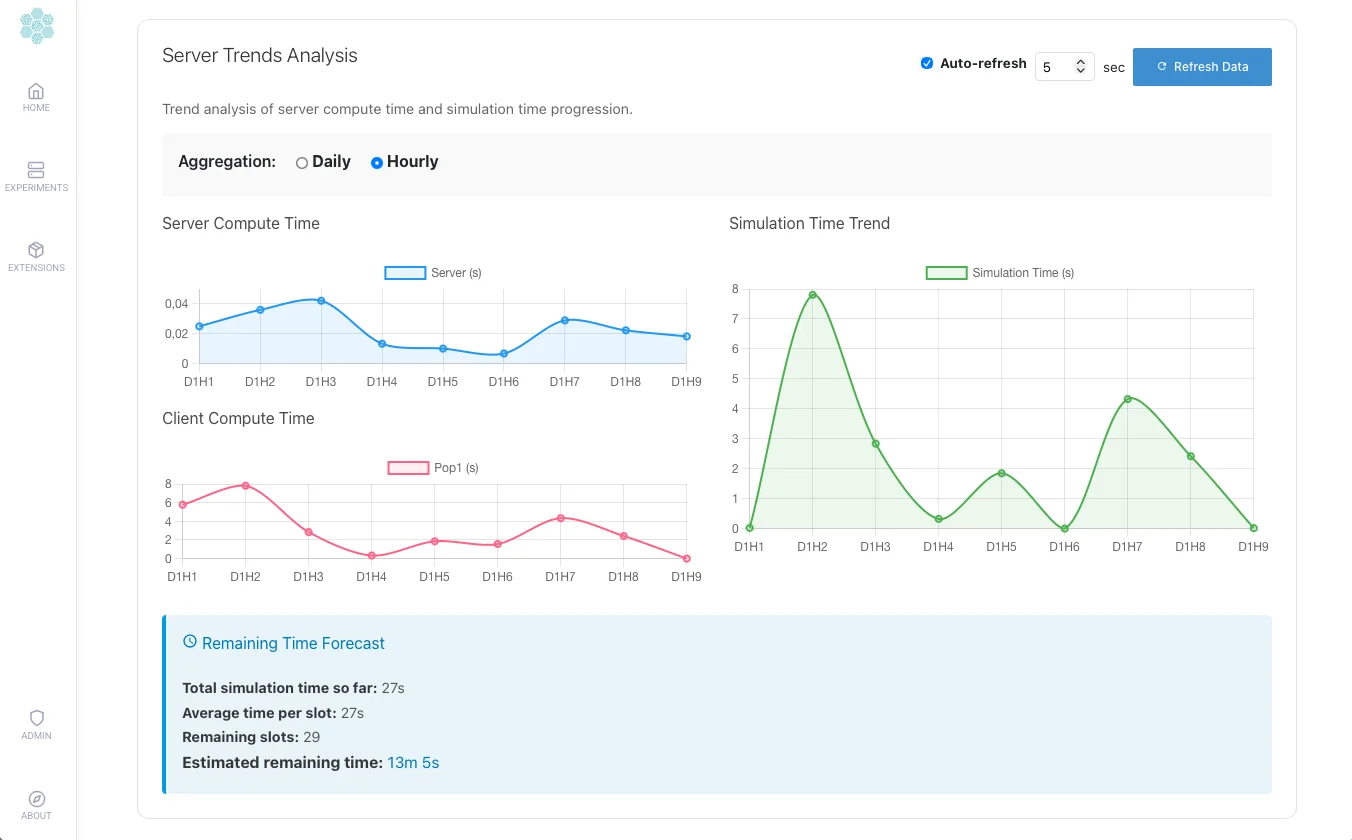Open the About compass icon

coord(36,798)
